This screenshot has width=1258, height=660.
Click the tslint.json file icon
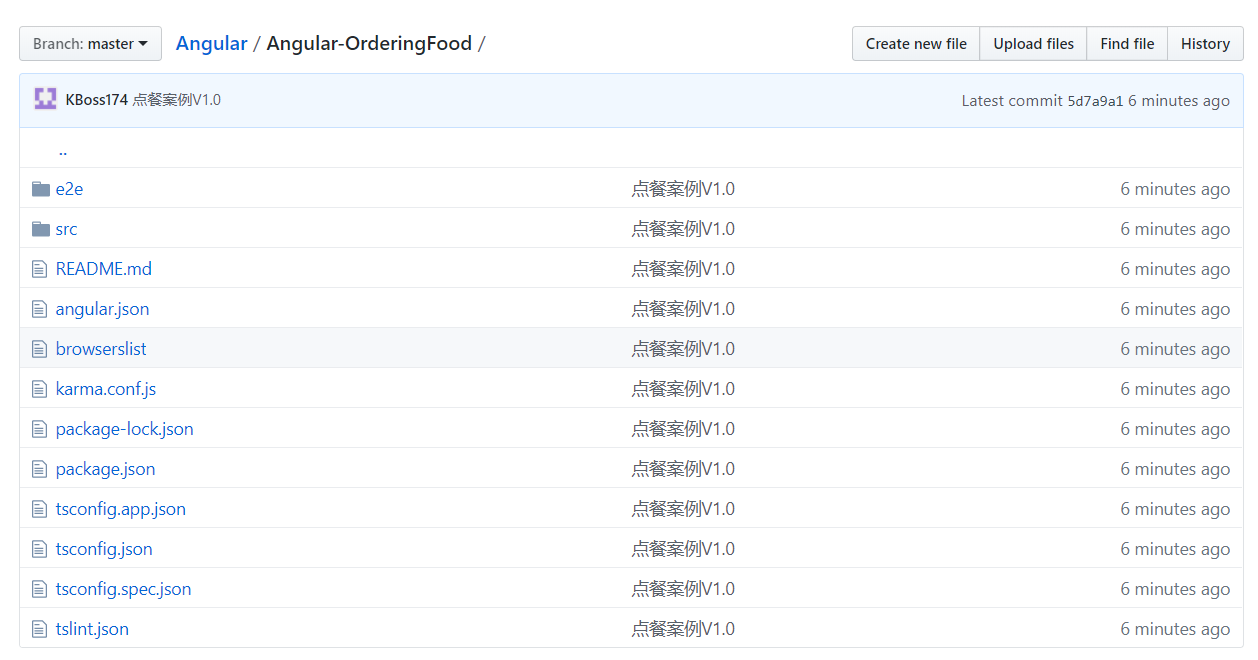(x=40, y=629)
